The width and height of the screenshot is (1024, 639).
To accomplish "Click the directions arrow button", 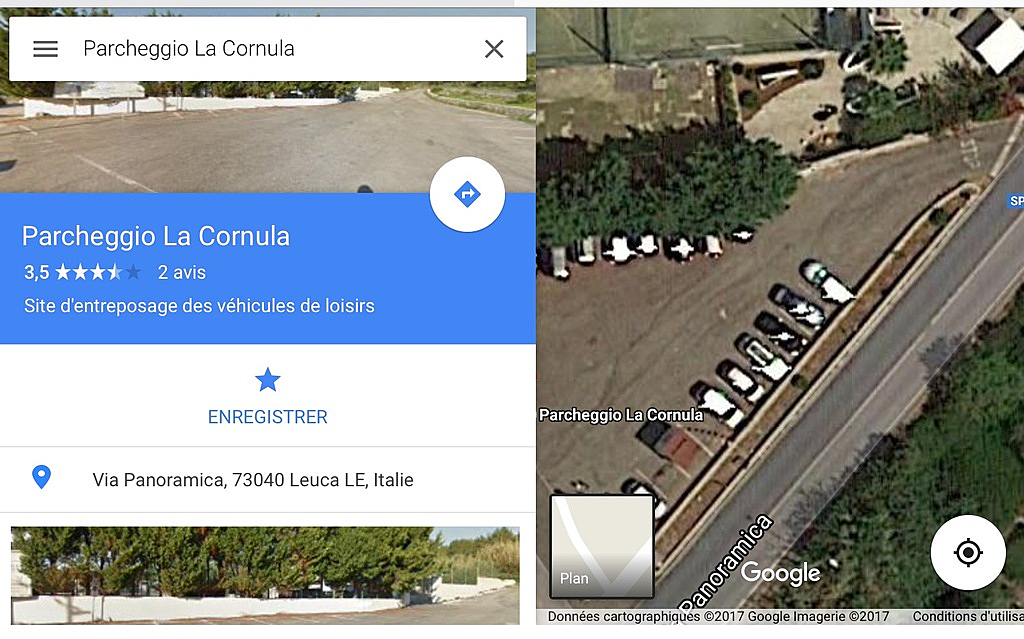I will click(x=467, y=194).
